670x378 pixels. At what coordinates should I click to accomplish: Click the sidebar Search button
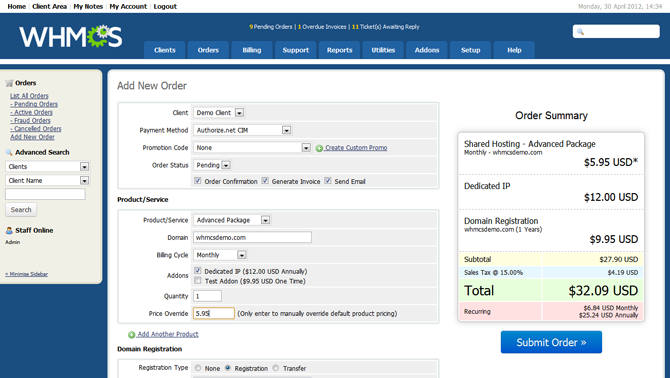pyautogui.click(x=21, y=210)
